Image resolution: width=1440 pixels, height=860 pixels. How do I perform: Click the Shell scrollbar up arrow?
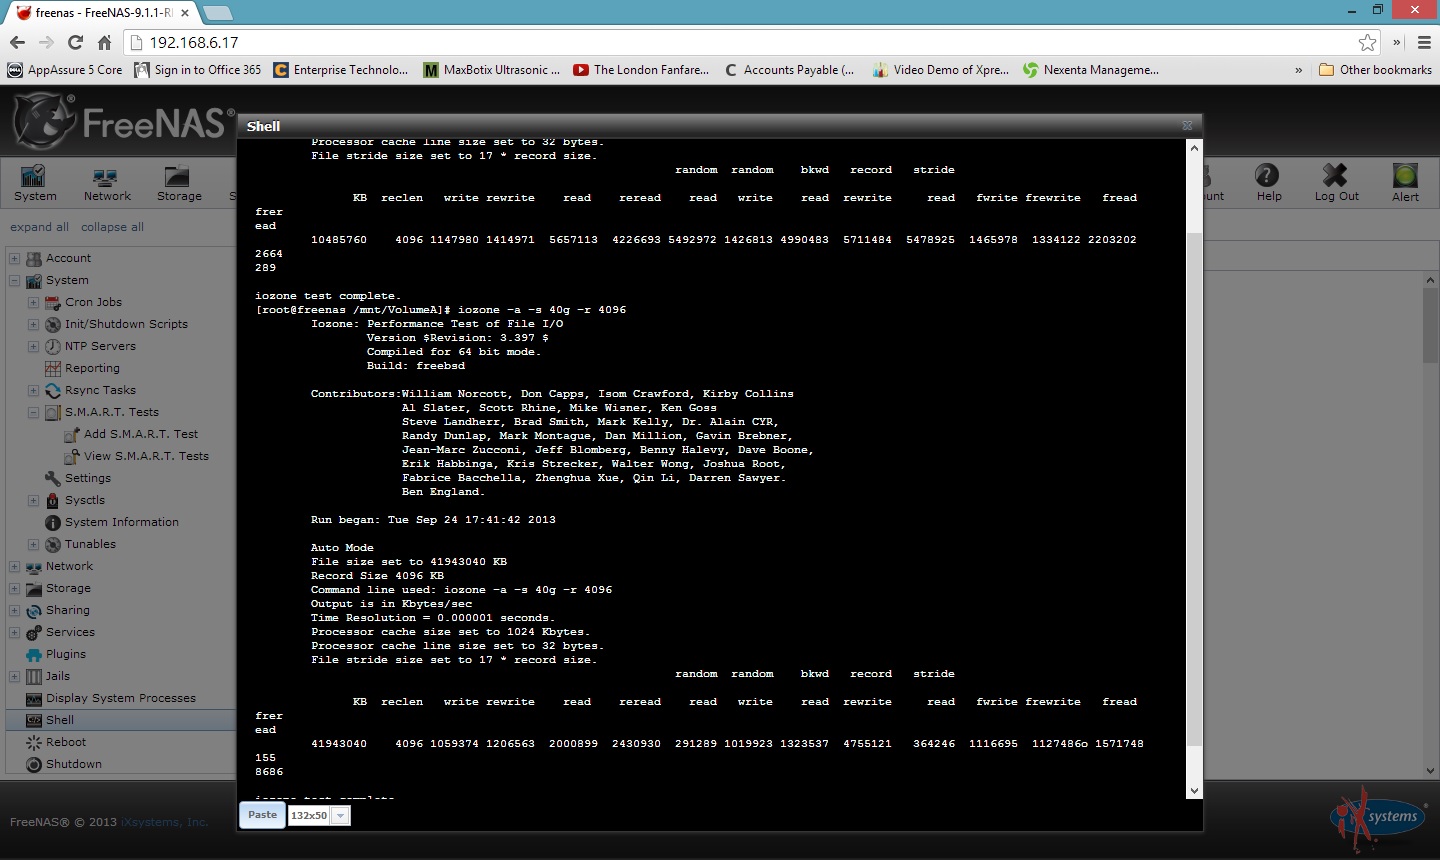tap(1194, 147)
